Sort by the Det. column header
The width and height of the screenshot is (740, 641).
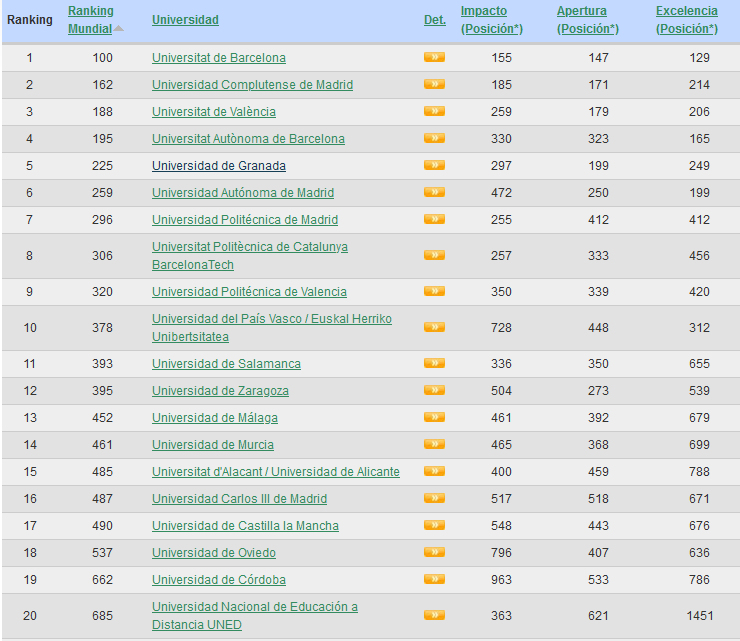point(435,20)
